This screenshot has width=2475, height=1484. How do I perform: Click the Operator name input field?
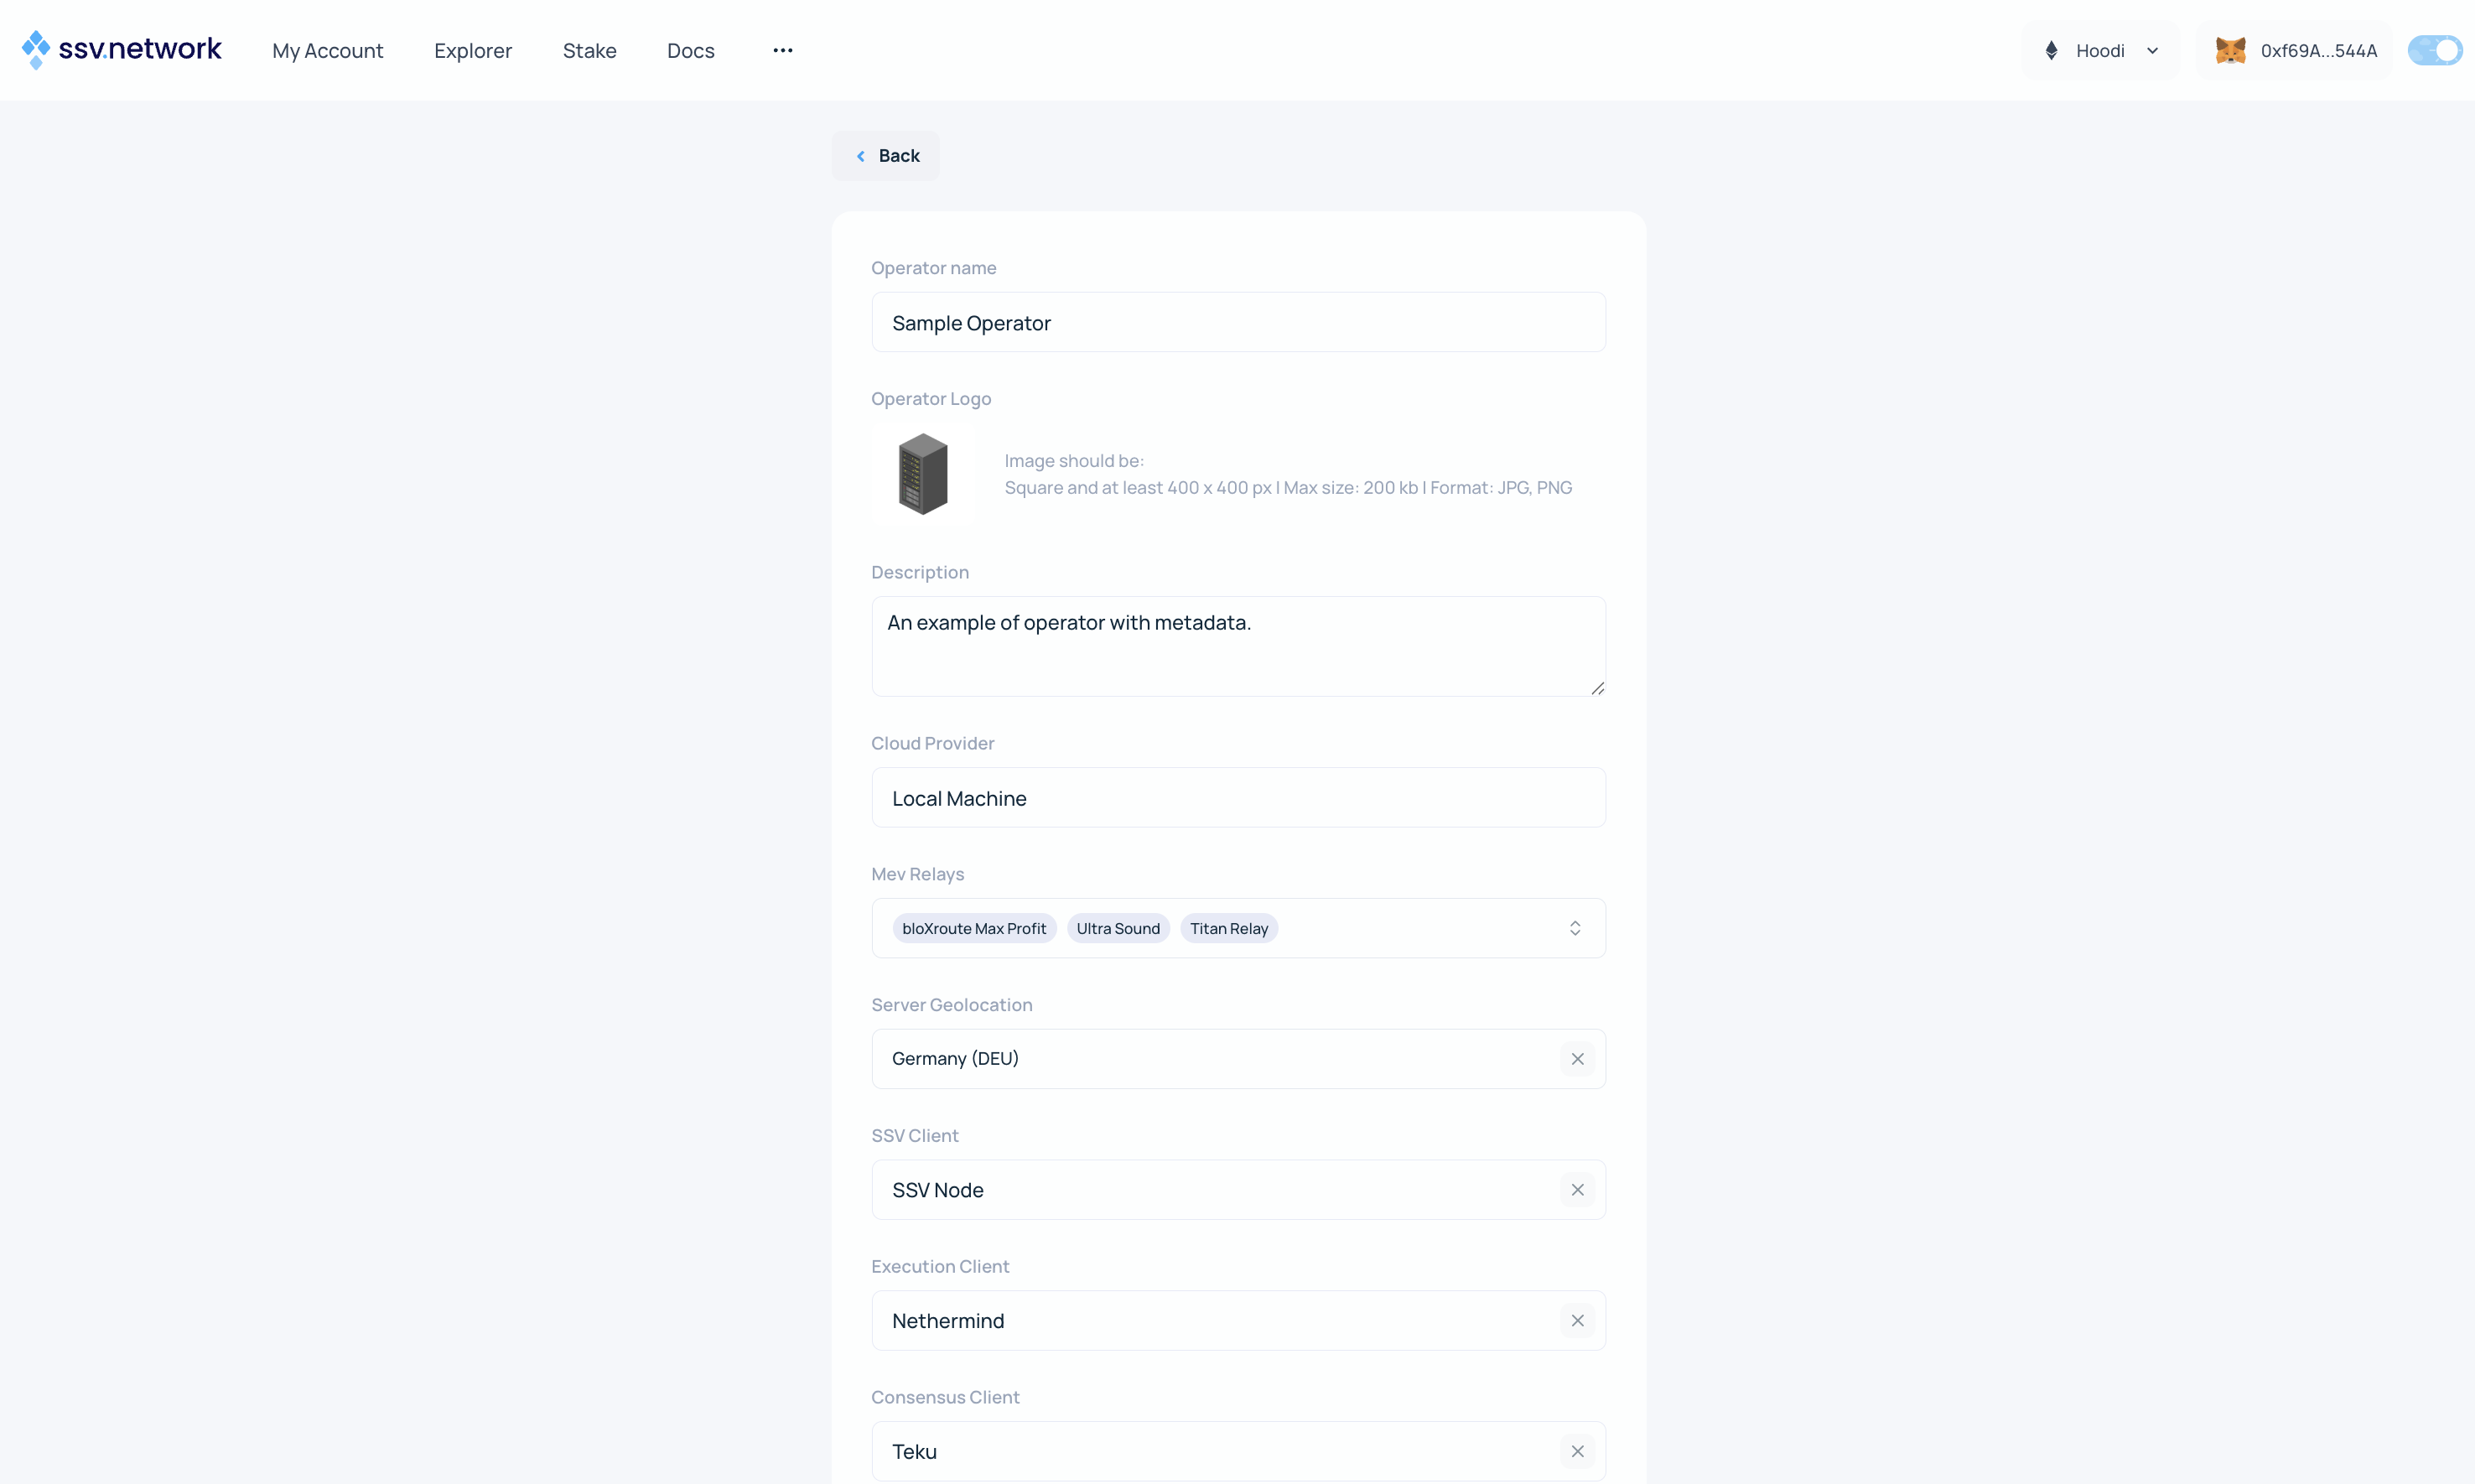(x=1238, y=323)
